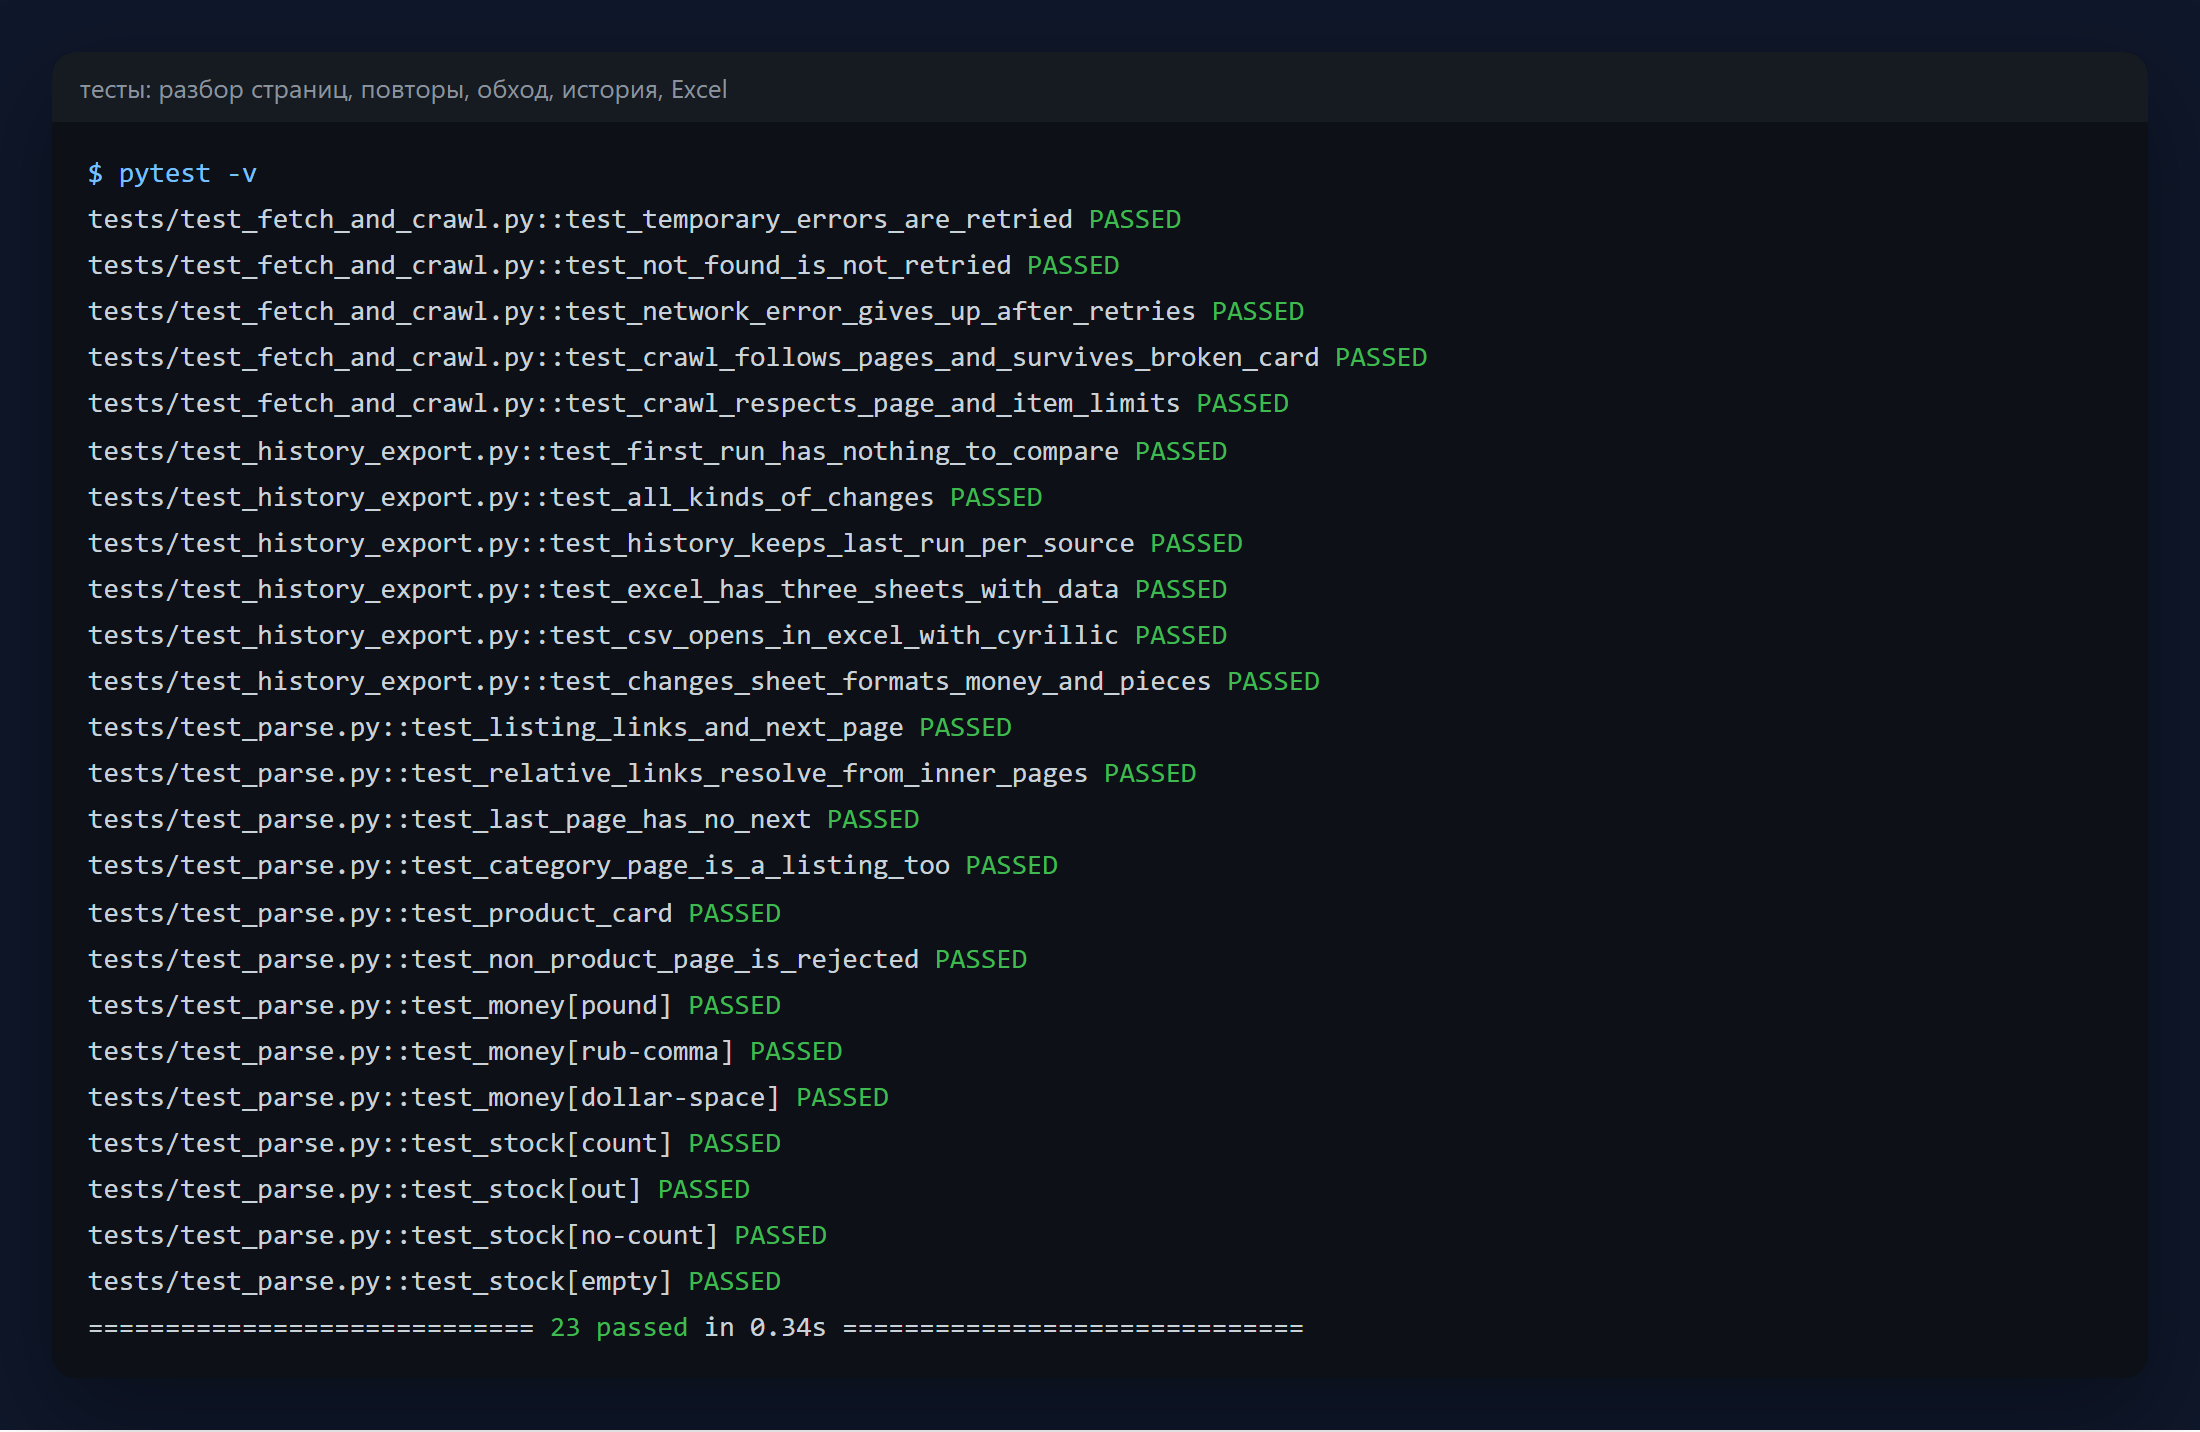Screen dimensions: 2200x1432
Task: Select the test_temporary_errors_are_retried result line
Action: 635,220
